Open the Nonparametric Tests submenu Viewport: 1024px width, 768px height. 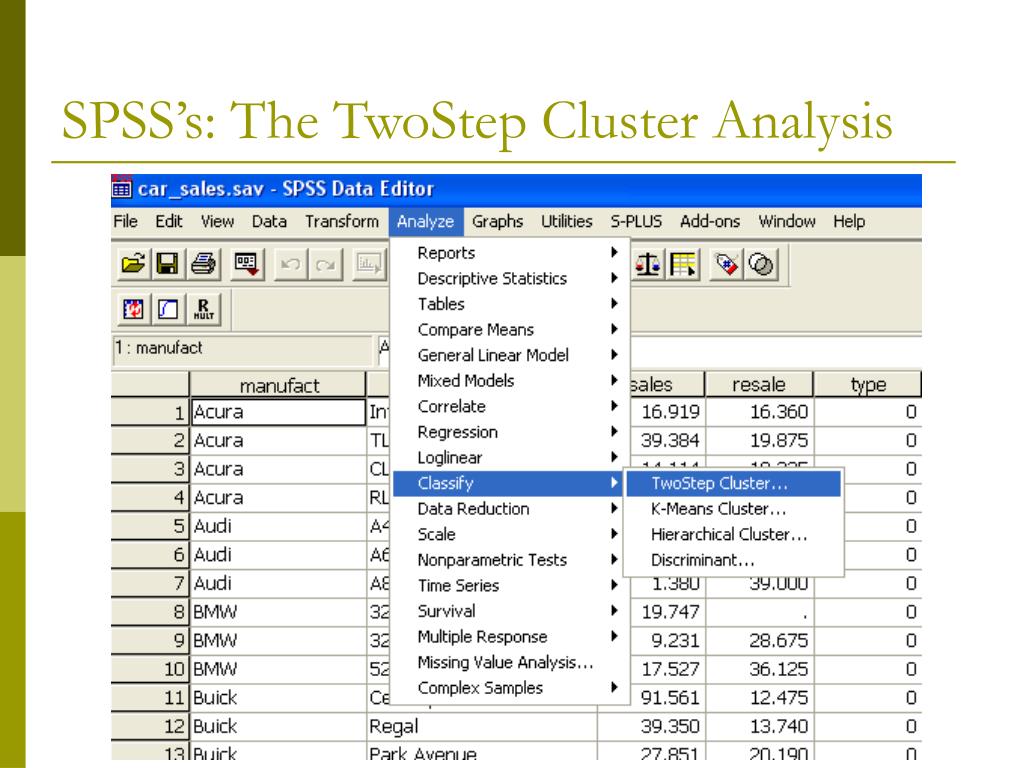coord(507,560)
